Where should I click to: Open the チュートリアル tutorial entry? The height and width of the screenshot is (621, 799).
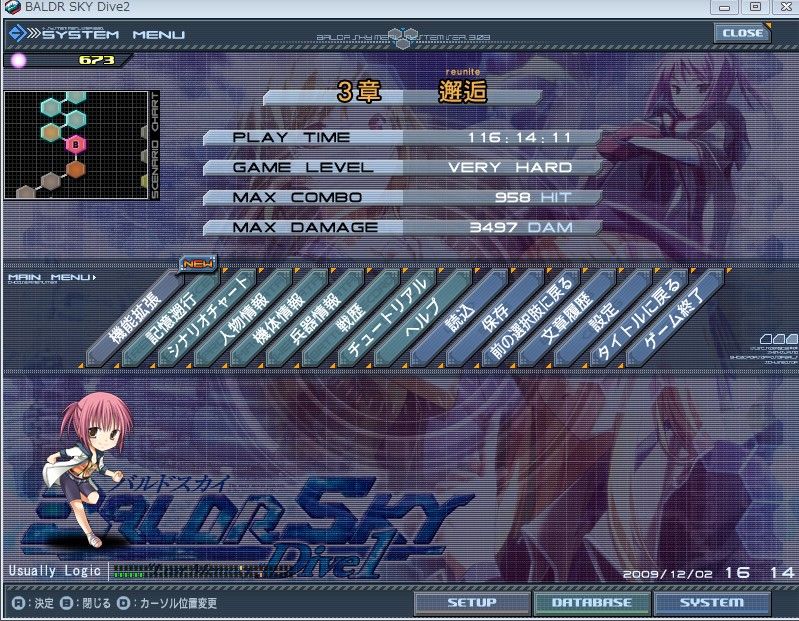(x=387, y=318)
